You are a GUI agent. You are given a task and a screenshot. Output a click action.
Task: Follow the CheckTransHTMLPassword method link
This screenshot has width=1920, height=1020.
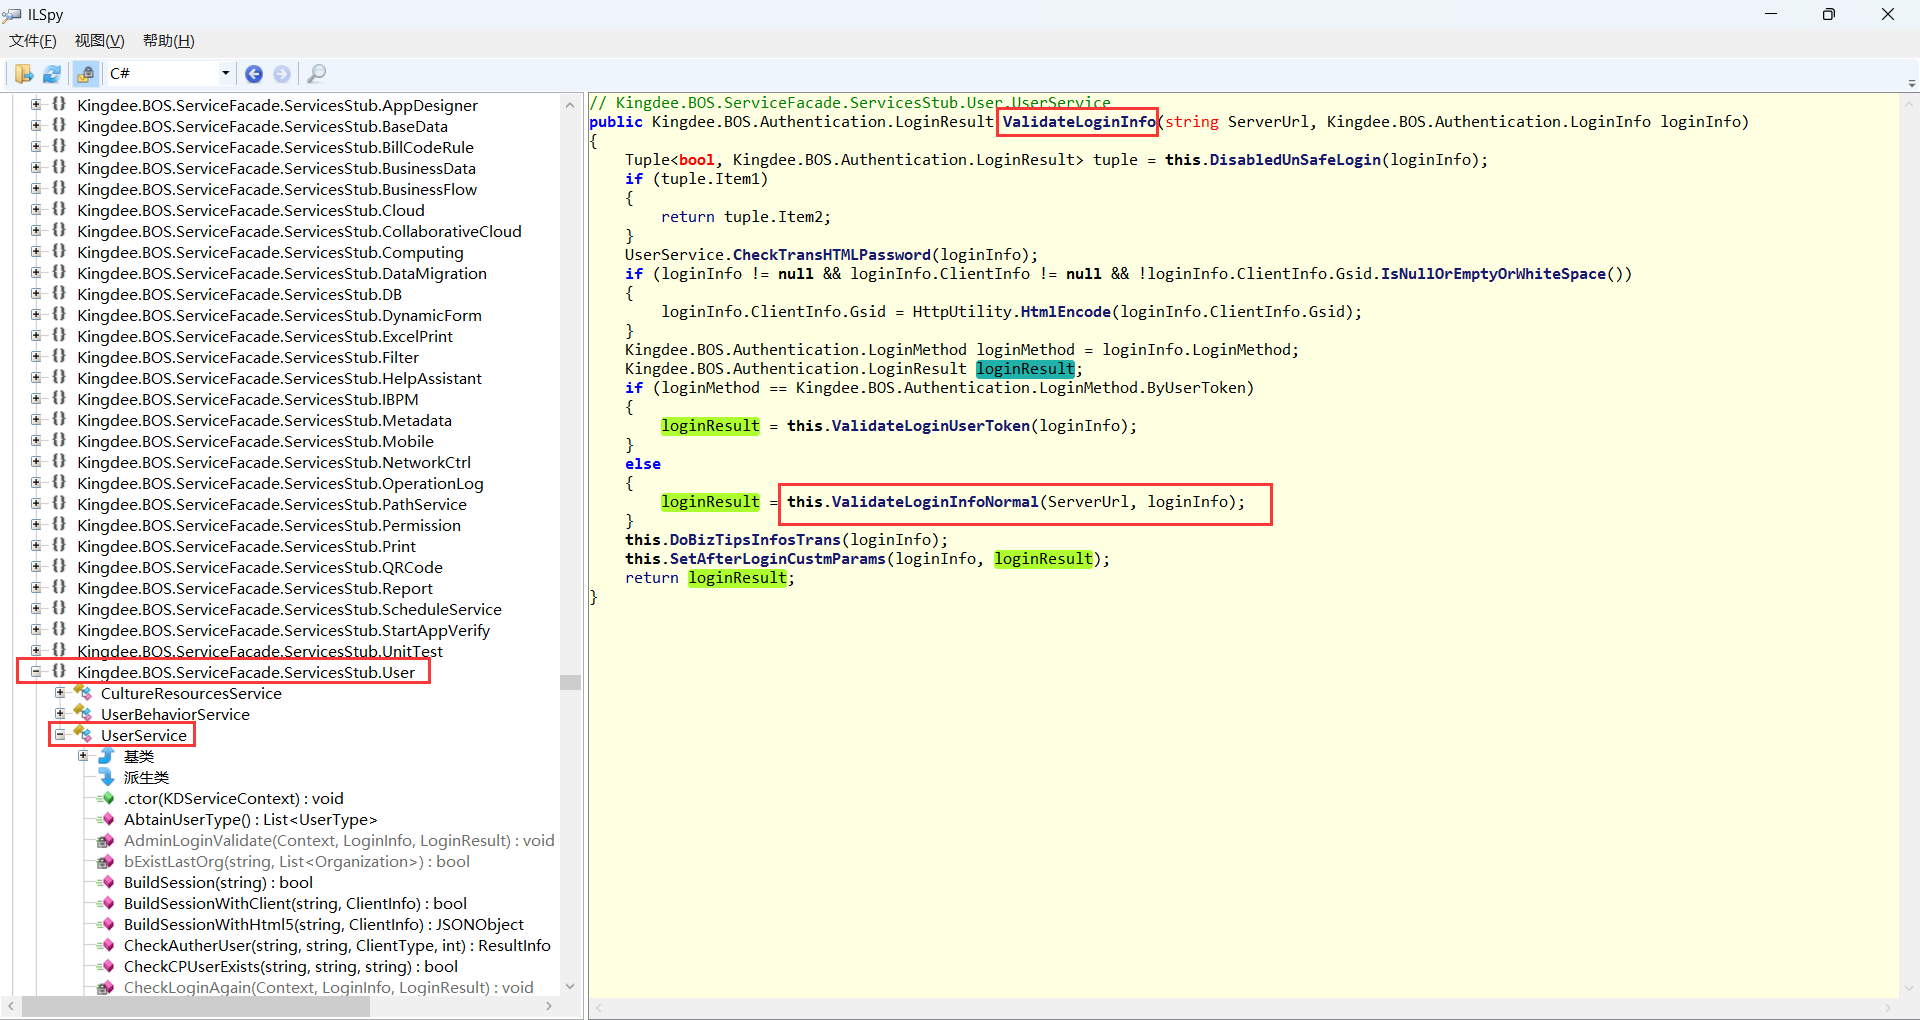831,255
